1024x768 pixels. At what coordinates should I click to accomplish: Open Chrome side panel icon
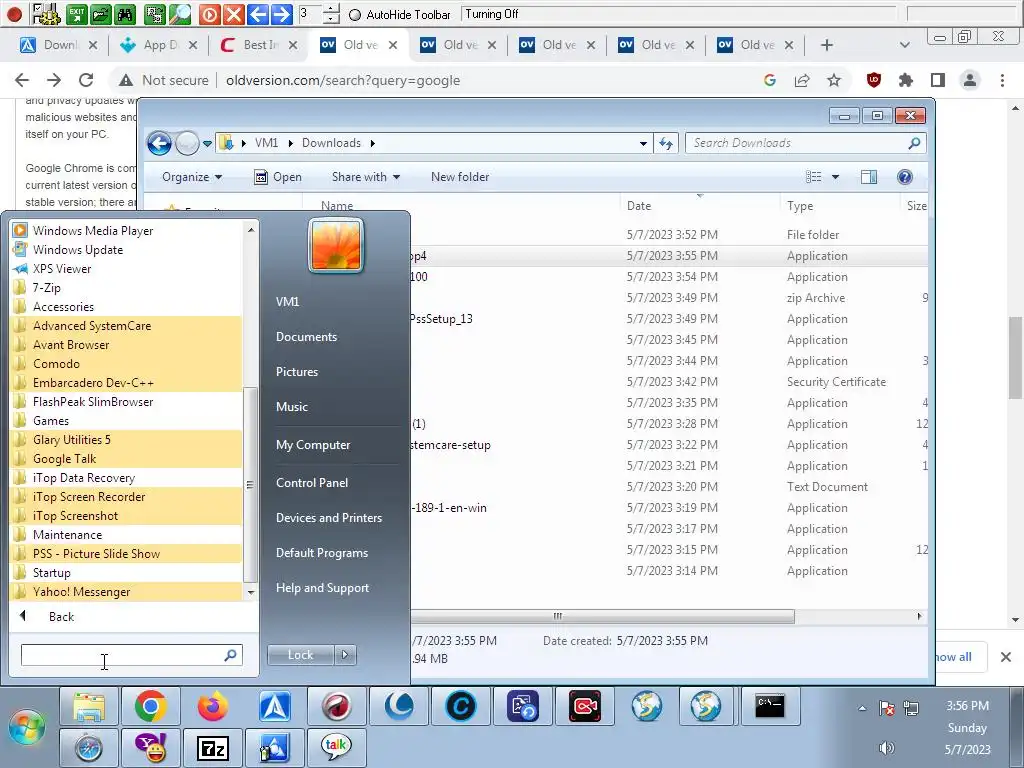pos(938,80)
